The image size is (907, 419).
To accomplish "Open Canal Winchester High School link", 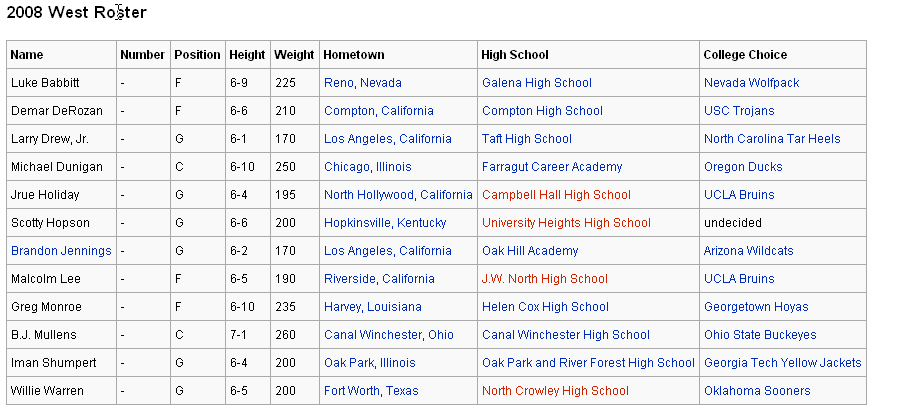I will pos(566,335).
